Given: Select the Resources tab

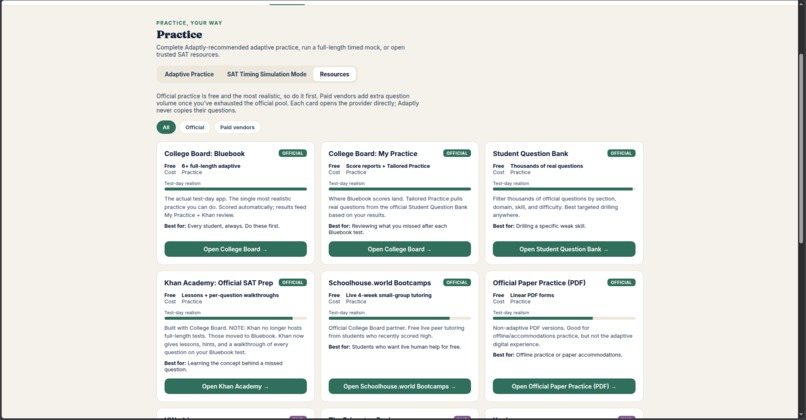Looking at the screenshot, I should (x=334, y=74).
